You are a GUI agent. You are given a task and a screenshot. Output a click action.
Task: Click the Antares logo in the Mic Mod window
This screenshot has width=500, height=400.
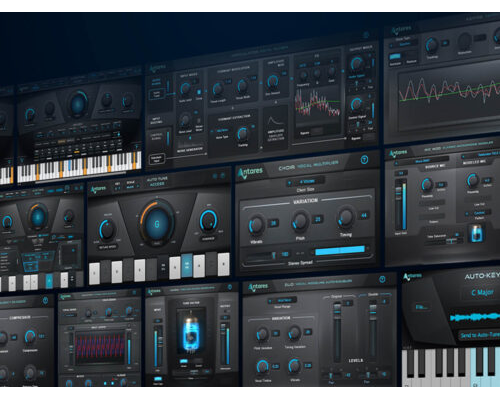coord(398,153)
